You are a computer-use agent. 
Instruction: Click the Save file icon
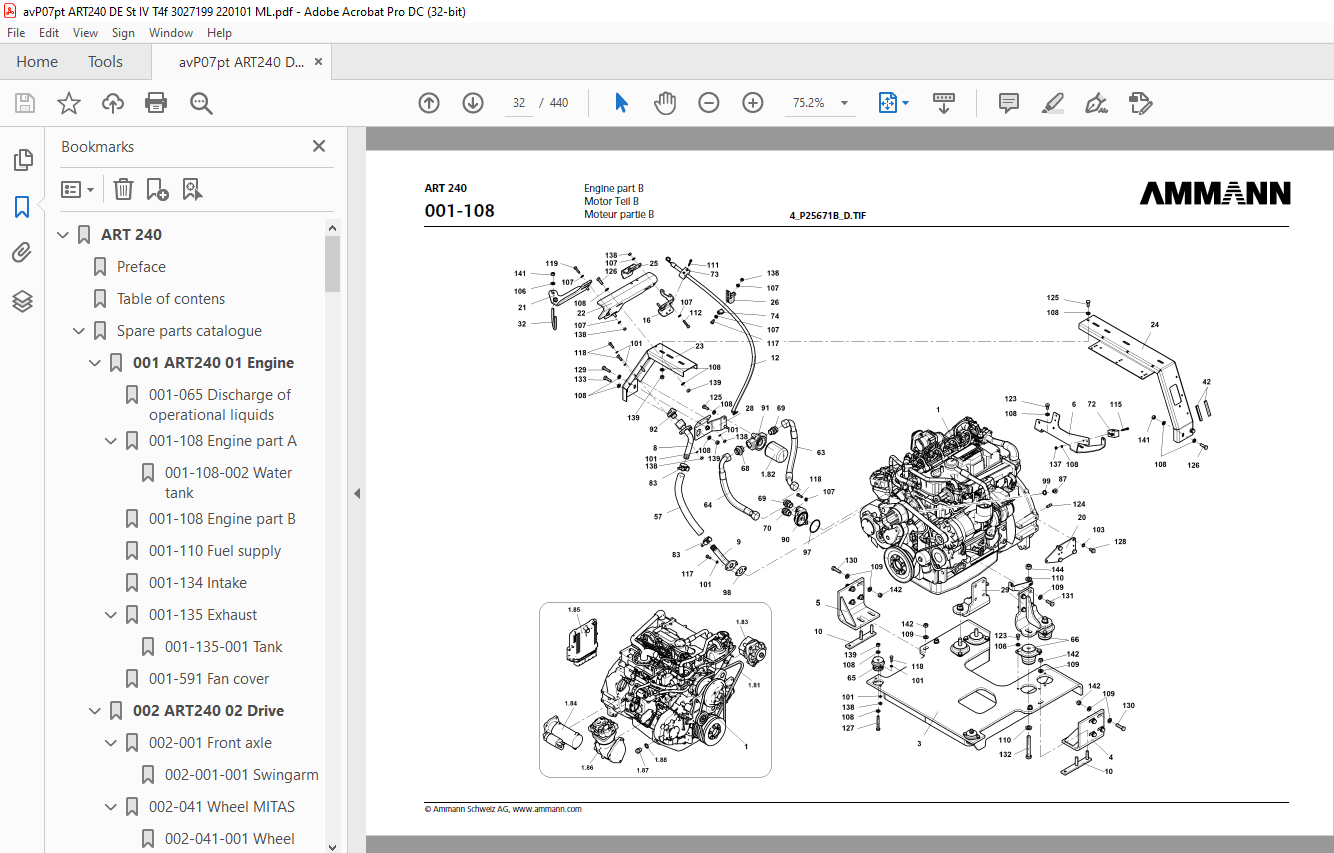pyautogui.click(x=25, y=103)
